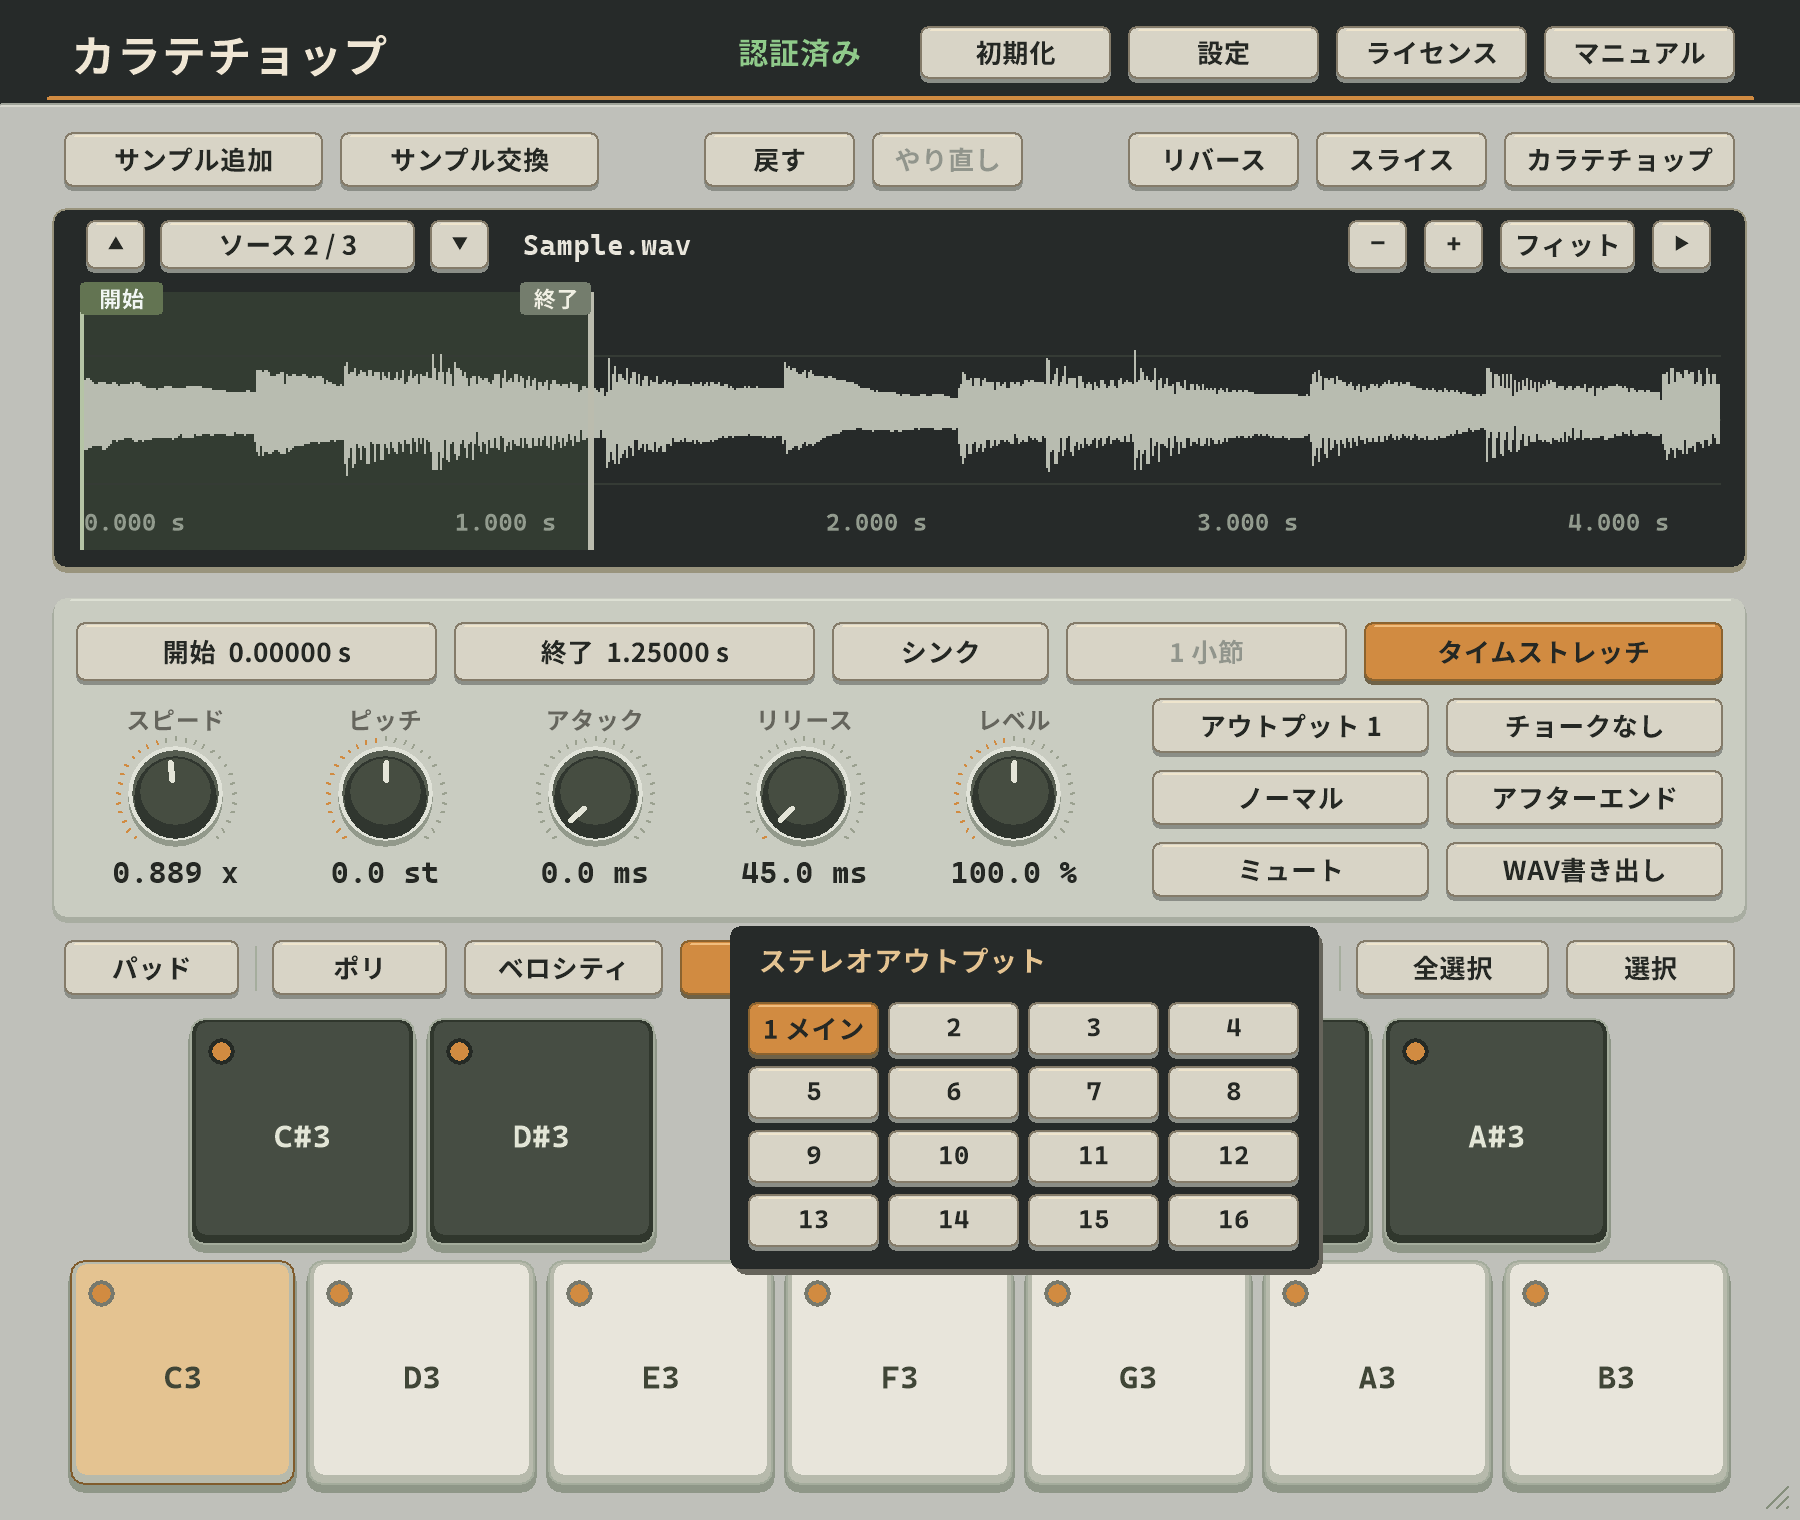Click the サンプル追加 add sample button
This screenshot has height=1520, width=1800.
[193, 160]
